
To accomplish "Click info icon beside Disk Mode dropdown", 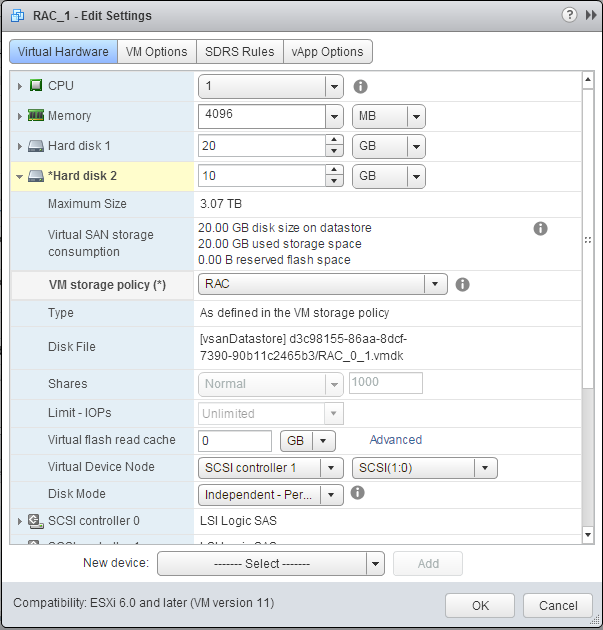I will 357,493.
